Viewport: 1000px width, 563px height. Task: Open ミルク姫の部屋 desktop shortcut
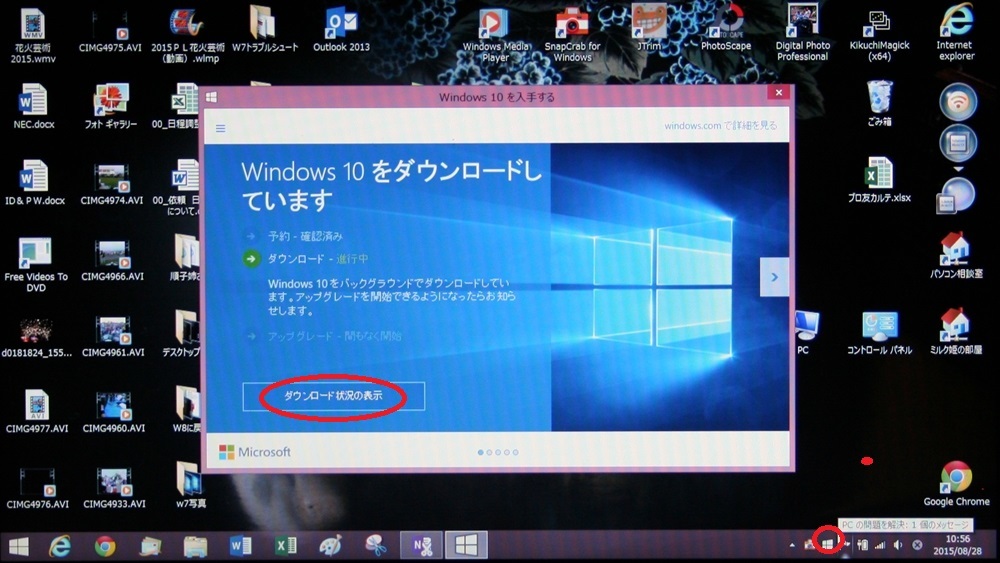tap(955, 332)
